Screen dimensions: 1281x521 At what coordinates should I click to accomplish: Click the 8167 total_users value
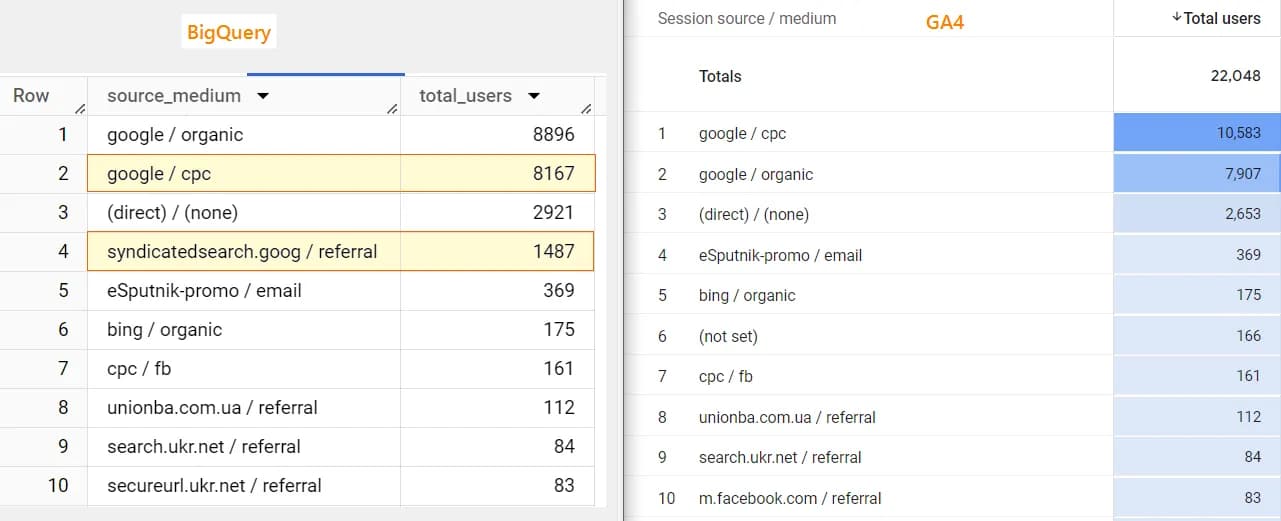click(x=554, y=174)
